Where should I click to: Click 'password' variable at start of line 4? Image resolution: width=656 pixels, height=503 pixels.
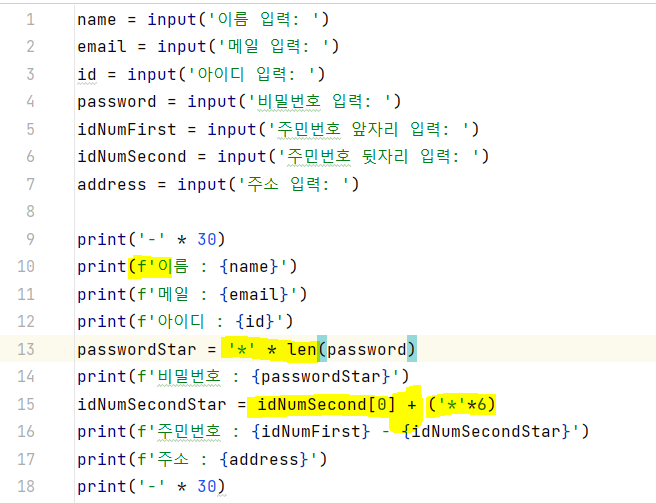(x=117, y=102)
